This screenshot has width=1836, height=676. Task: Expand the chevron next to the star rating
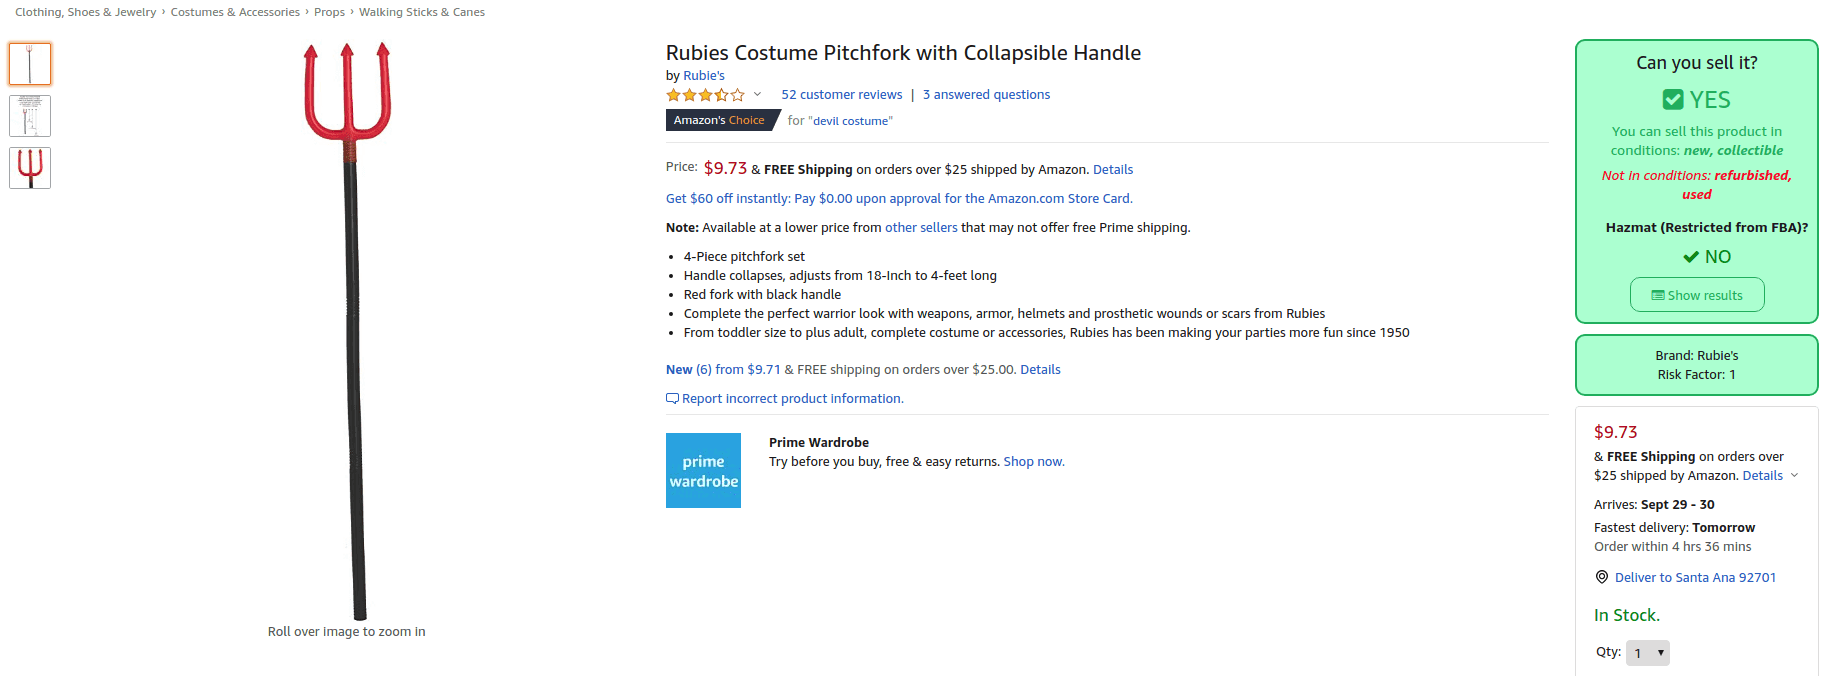click(758, 94)
